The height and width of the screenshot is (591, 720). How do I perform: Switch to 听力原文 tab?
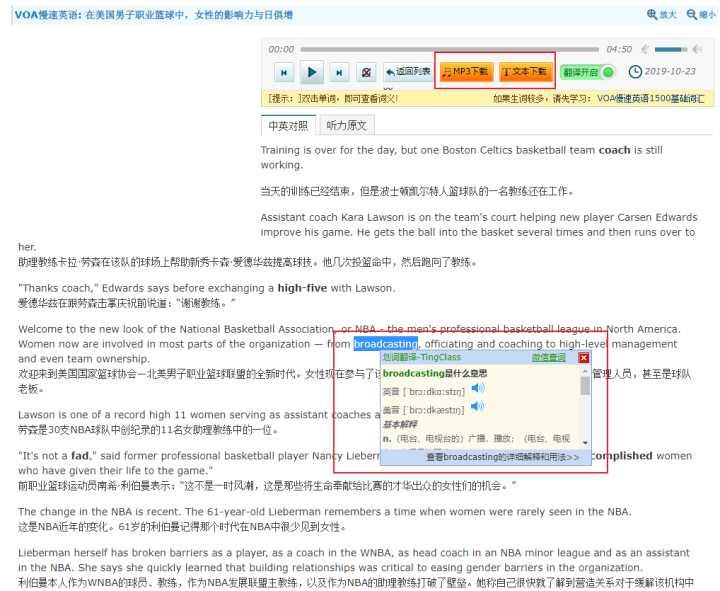tap(346, 125)
